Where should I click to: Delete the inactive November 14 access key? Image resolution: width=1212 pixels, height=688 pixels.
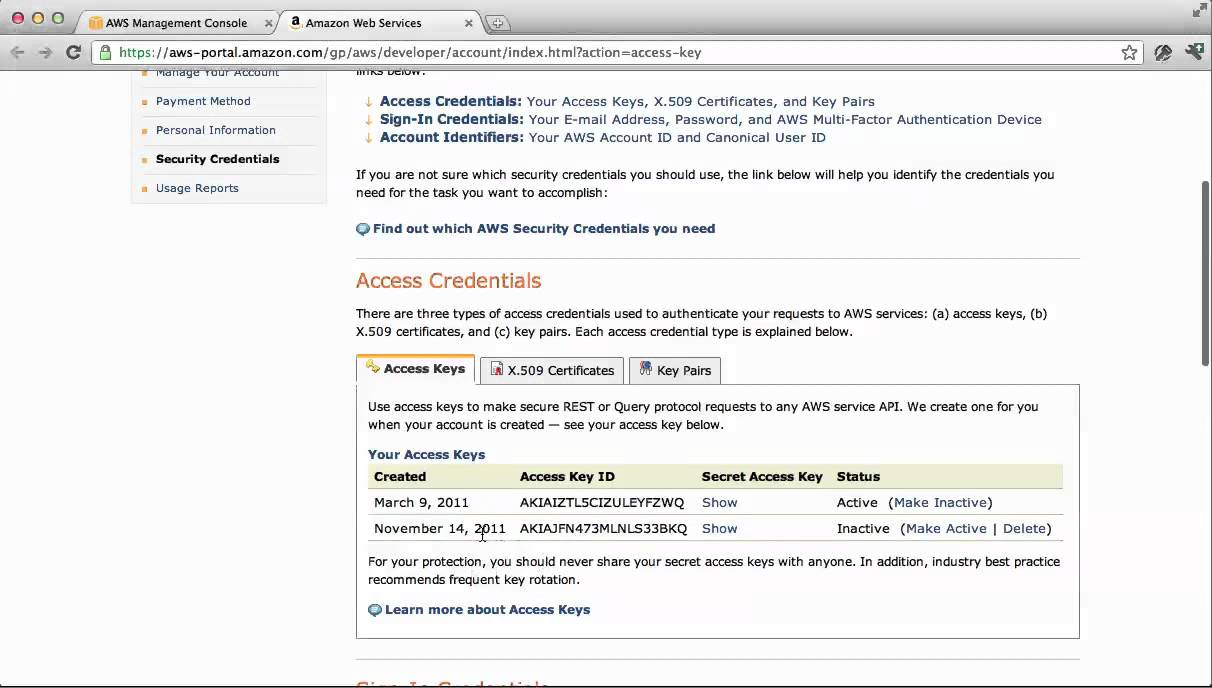[1024, 528]
